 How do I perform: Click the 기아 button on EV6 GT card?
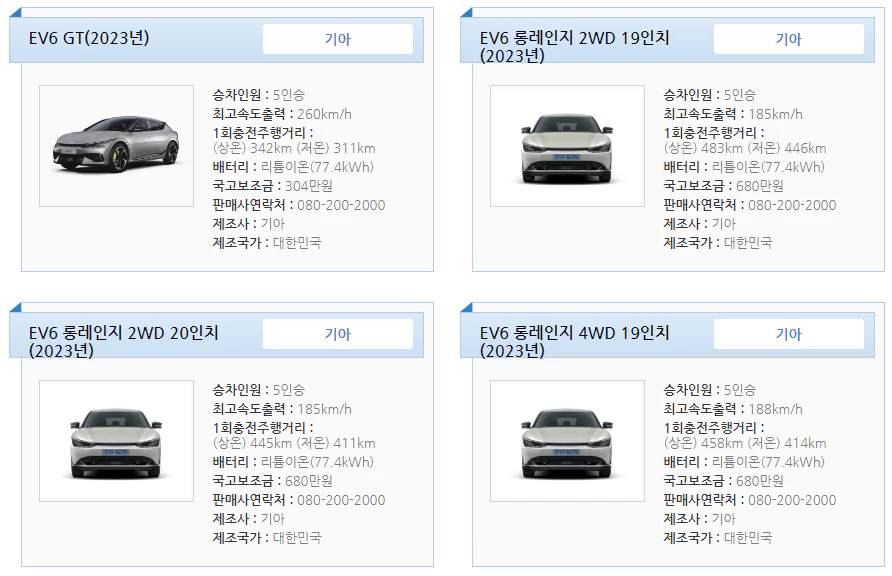337,39
